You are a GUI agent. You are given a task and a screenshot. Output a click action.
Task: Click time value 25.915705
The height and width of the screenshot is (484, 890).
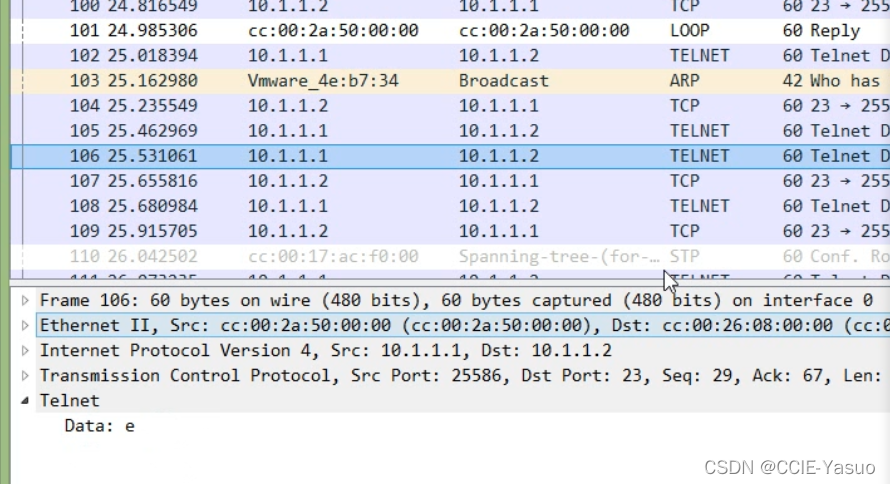[153, 231]
